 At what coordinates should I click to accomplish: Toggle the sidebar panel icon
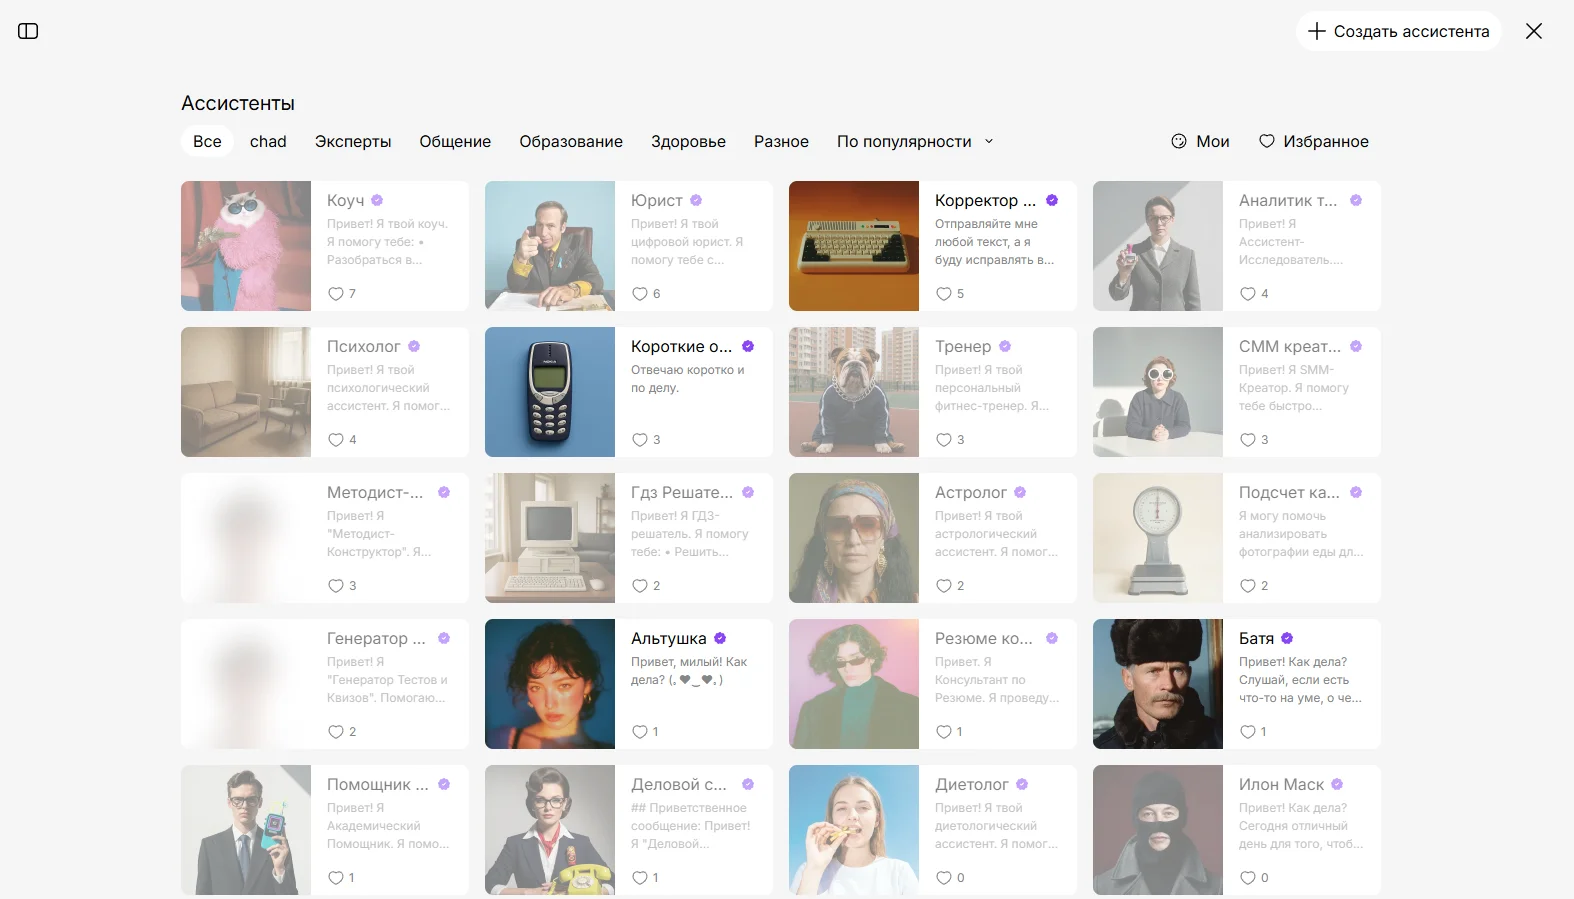tap(28, 31)
